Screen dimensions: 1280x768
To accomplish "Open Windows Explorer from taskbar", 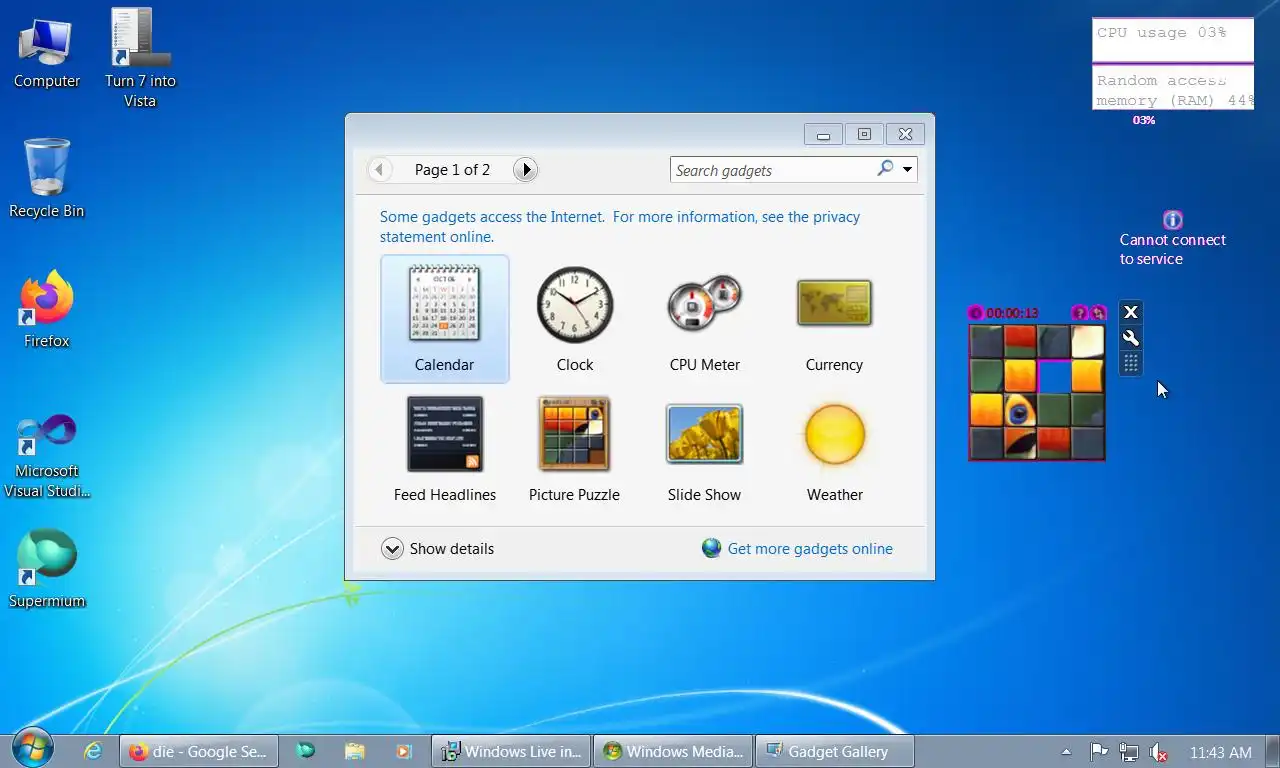I will (x=354, y=751).
